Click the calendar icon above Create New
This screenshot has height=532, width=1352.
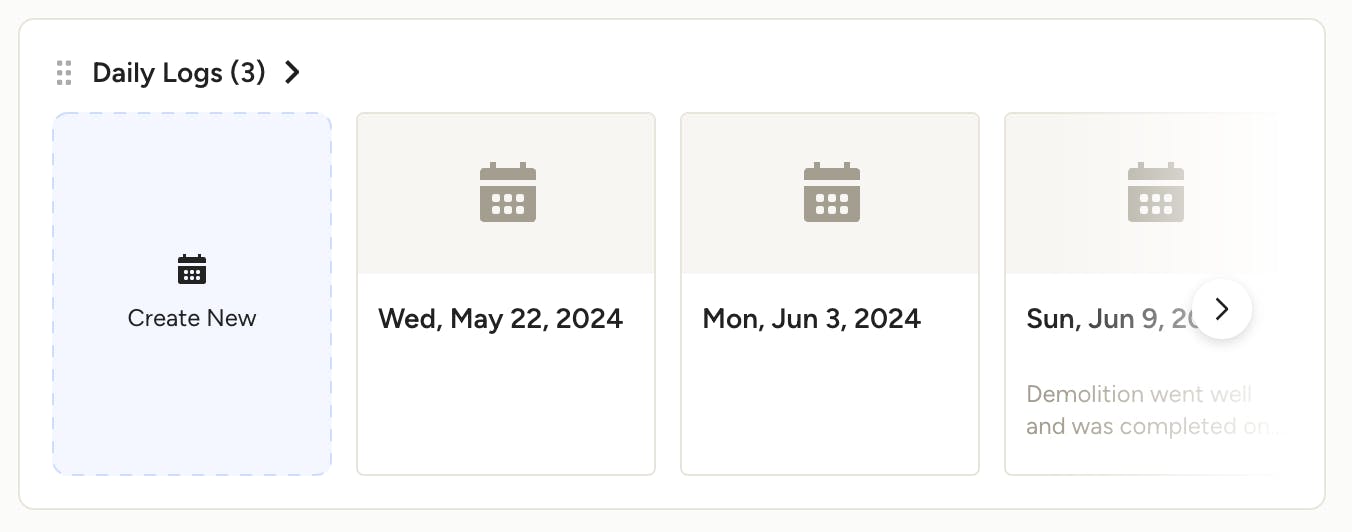[x=191, y=270]
